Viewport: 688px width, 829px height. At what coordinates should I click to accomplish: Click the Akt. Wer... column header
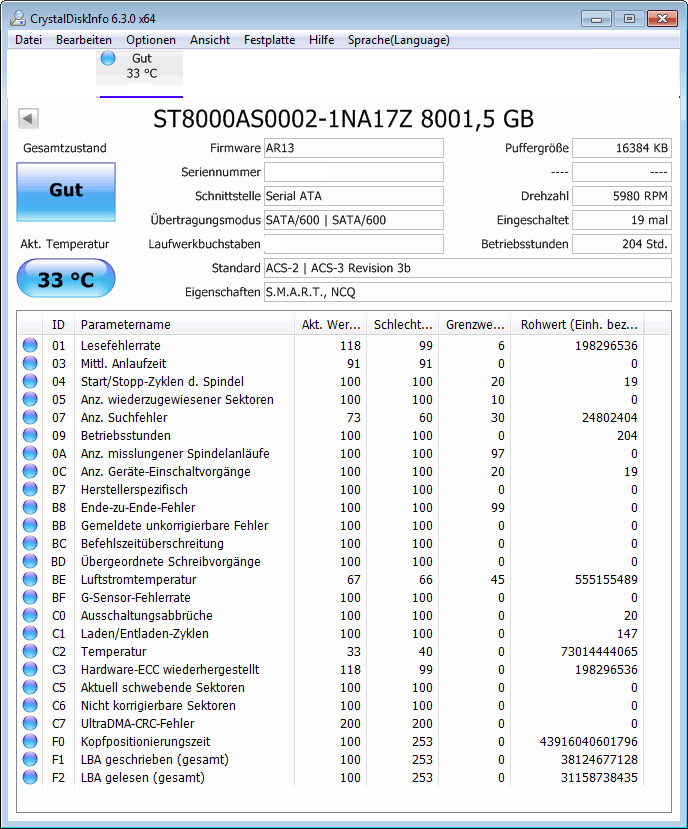click(330, 325)
